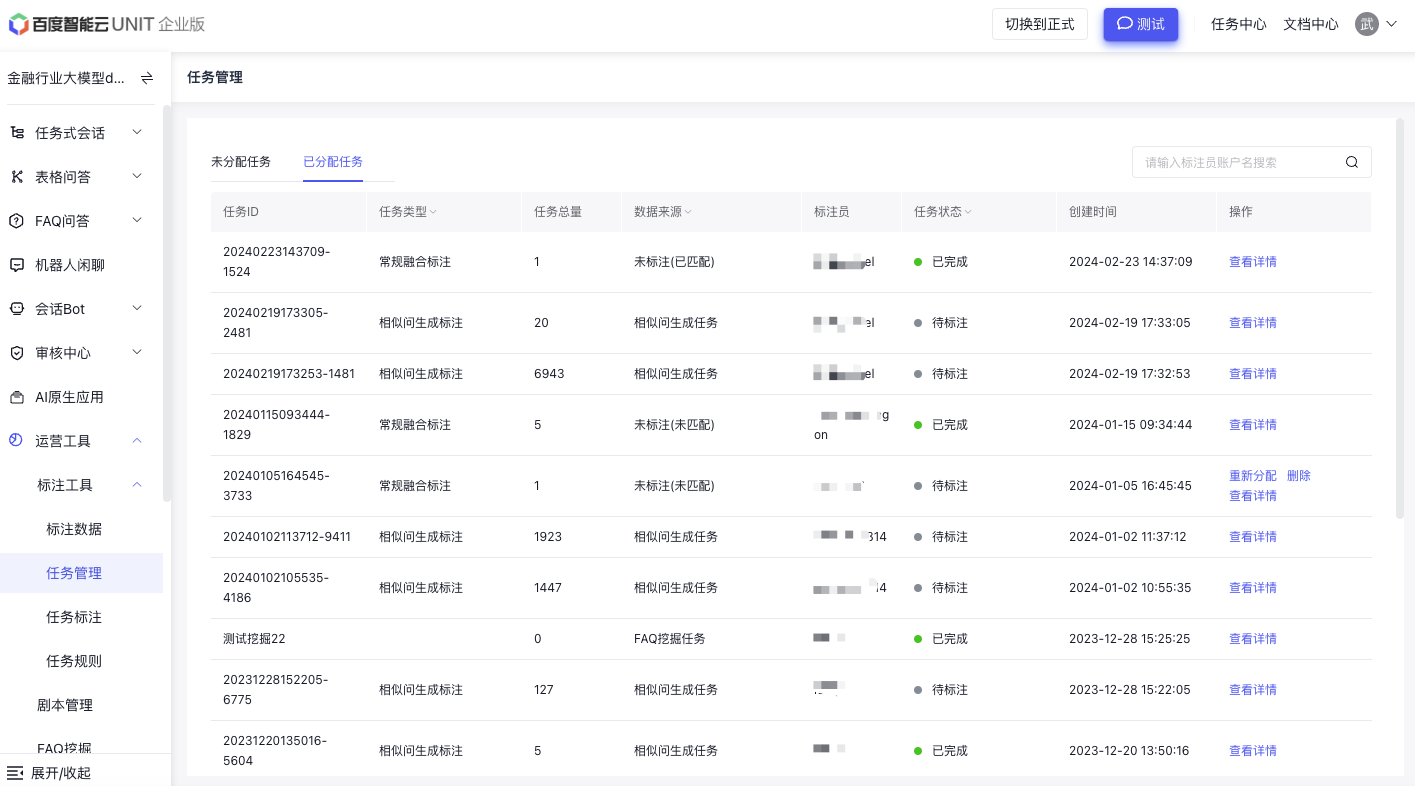Click the 展开/收起 label
This screenshot has height=786, width=1415.
(x=61, y=773)
